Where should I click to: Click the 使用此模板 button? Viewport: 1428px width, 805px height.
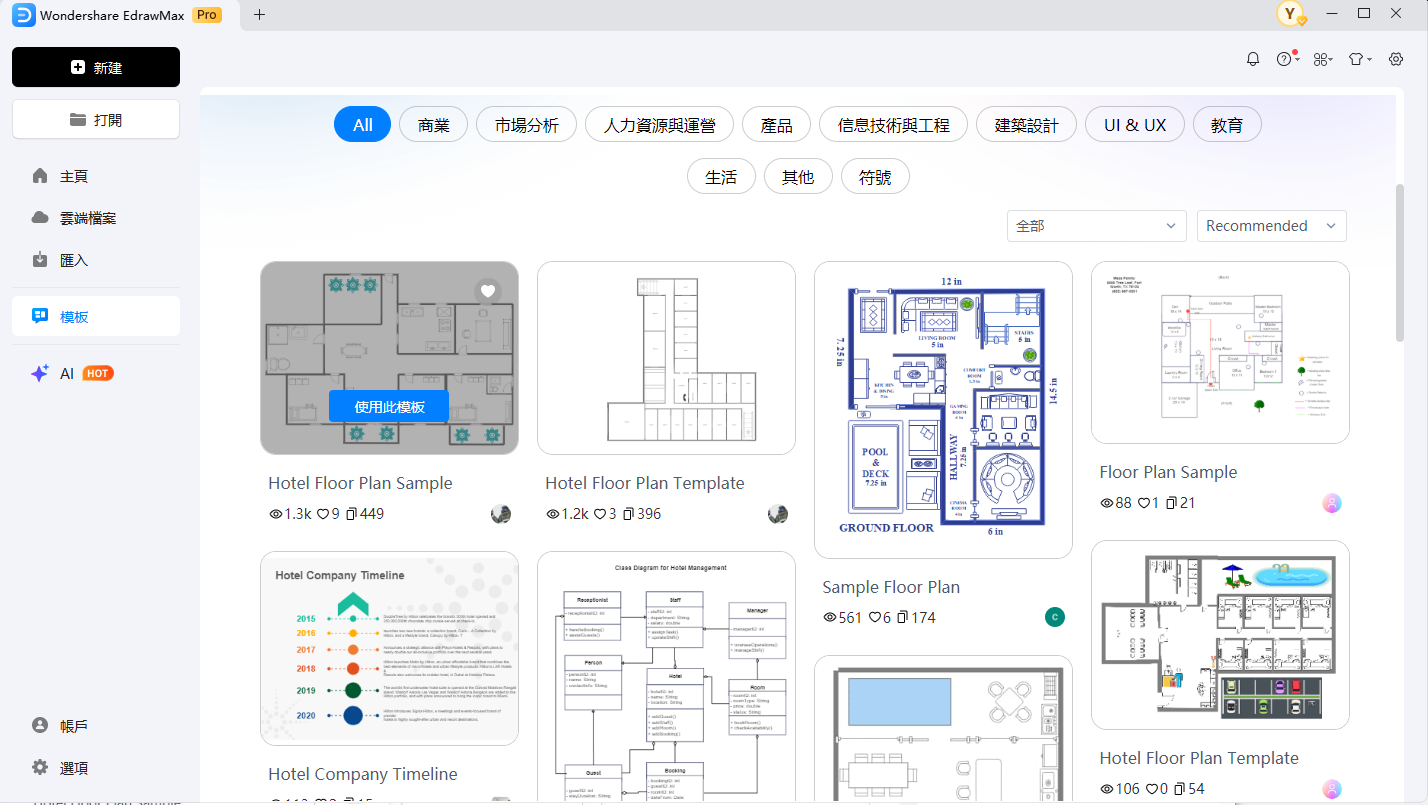(x=389, y=407)
